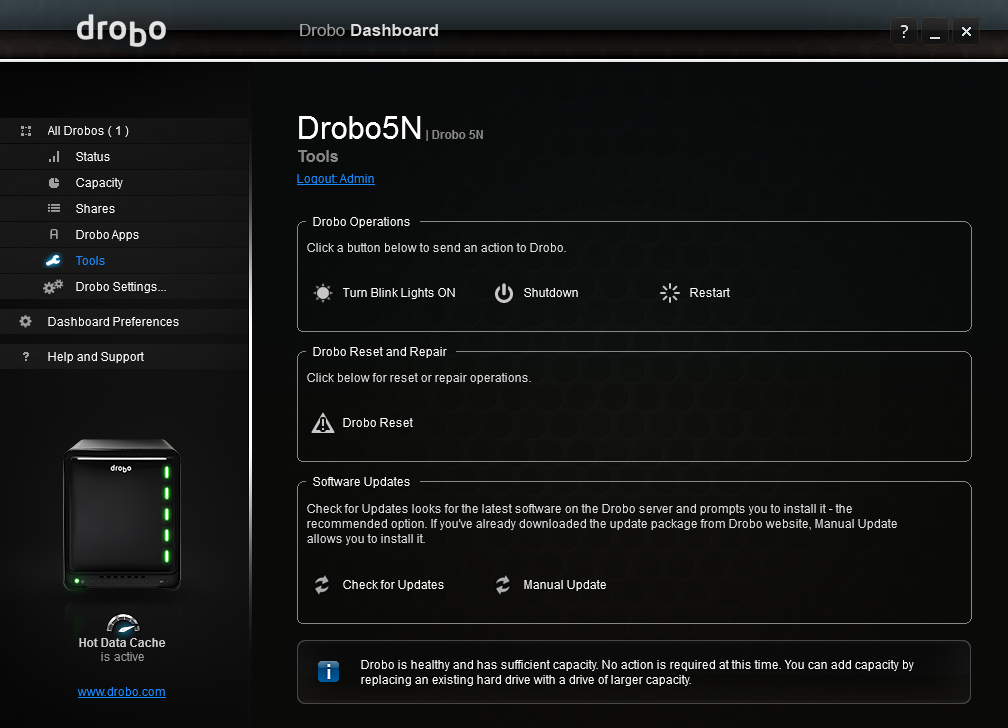Open the www.drobo.com link

click(x=121, y=692)
